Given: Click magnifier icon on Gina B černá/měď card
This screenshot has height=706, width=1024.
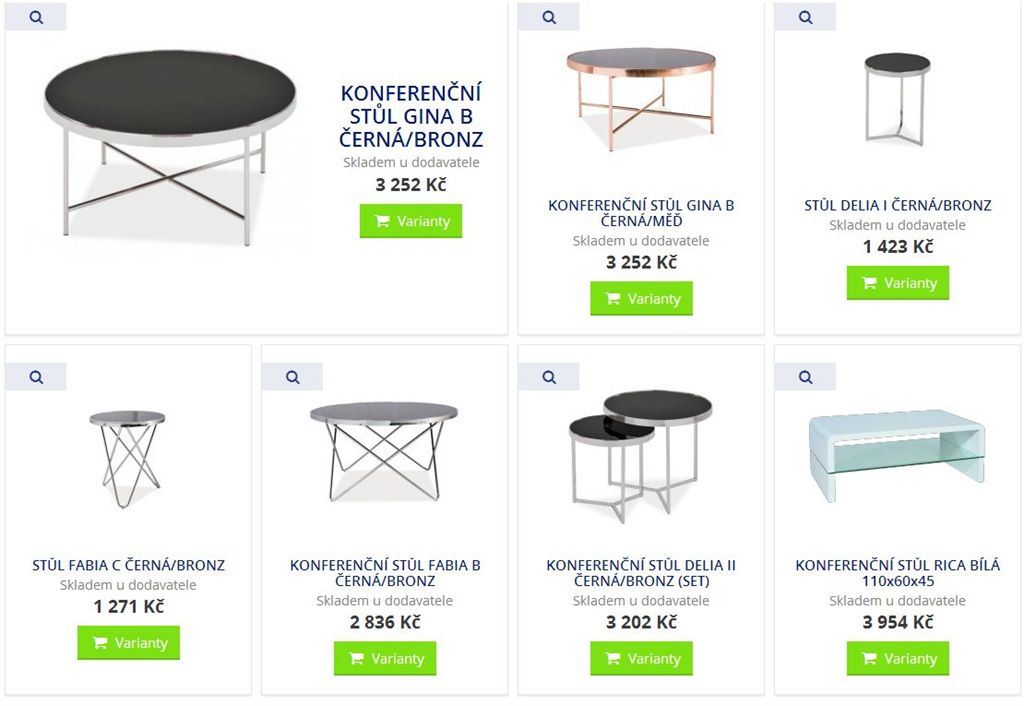Looking at the screenshot, I should [549, 17].
